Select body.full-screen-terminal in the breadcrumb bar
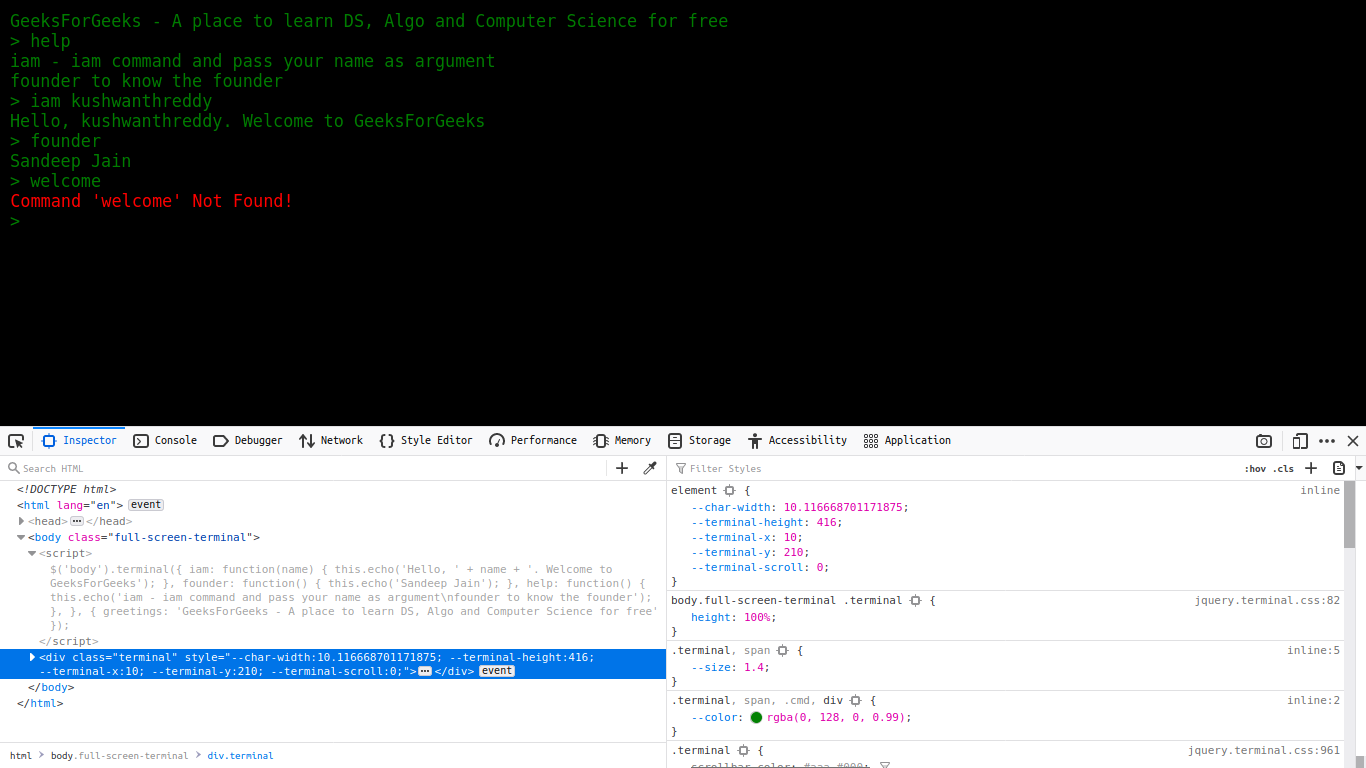This screenshot has height=768, width=1366. pos(119,756)
